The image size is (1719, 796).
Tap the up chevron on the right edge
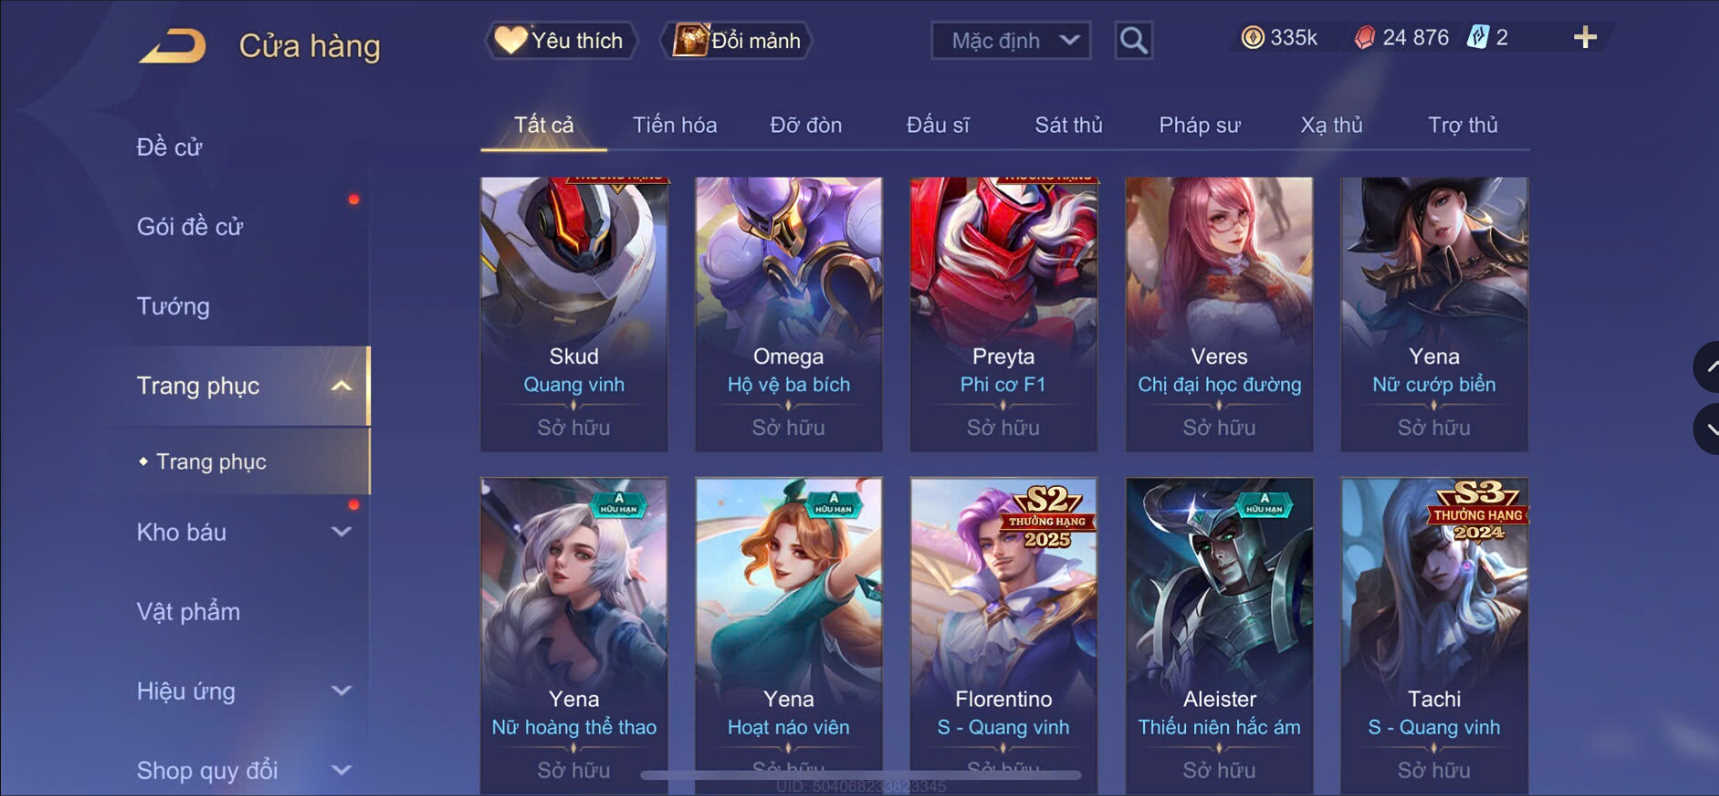coord(1707,367)
